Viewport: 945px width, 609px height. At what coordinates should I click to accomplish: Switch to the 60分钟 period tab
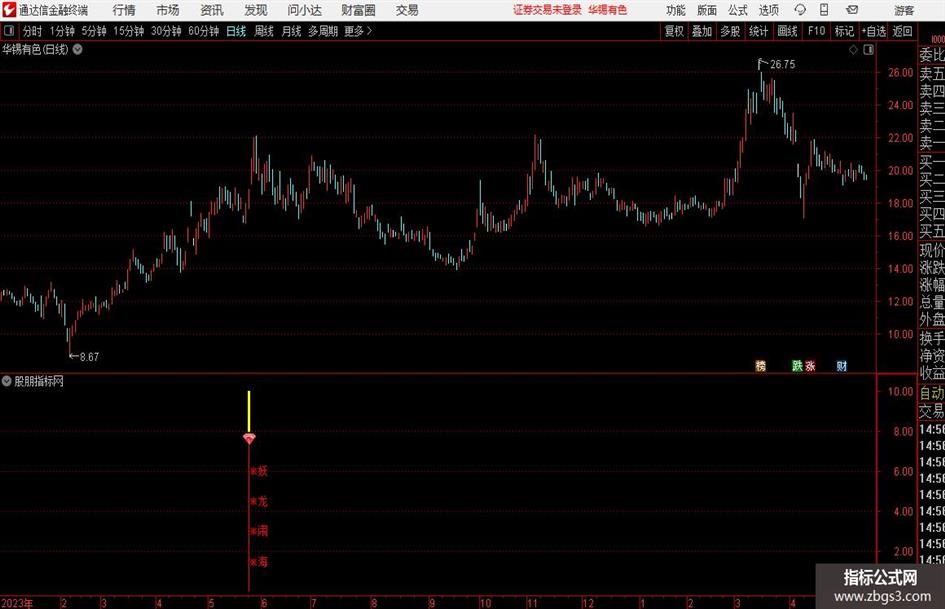pos(204,31)
